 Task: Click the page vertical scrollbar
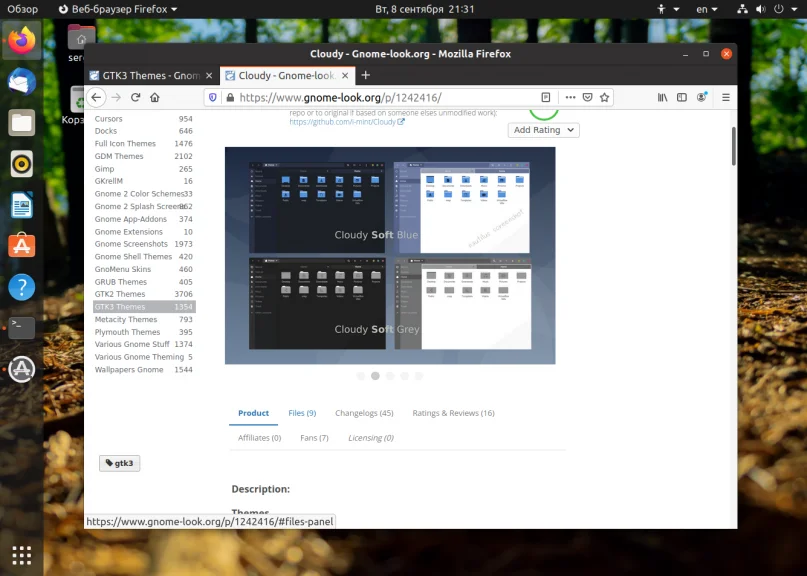(733, 146)
